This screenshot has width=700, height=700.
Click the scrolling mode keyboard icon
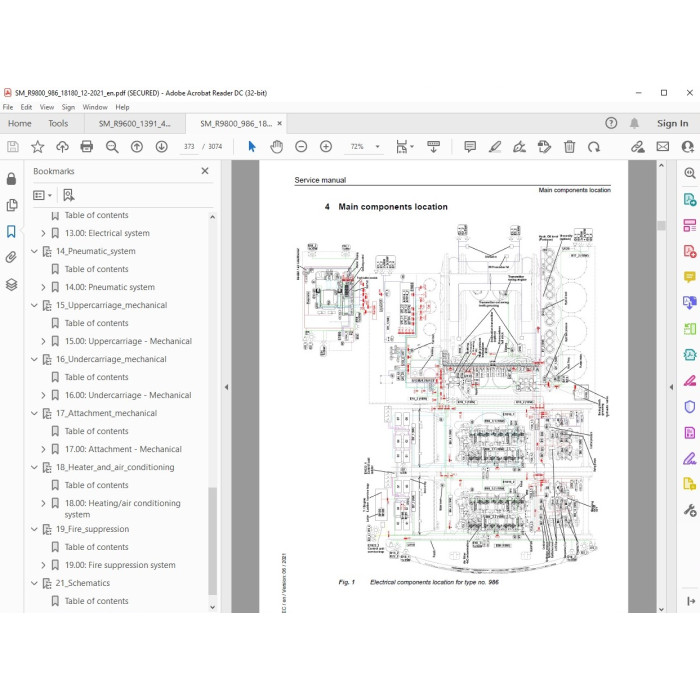433,146
